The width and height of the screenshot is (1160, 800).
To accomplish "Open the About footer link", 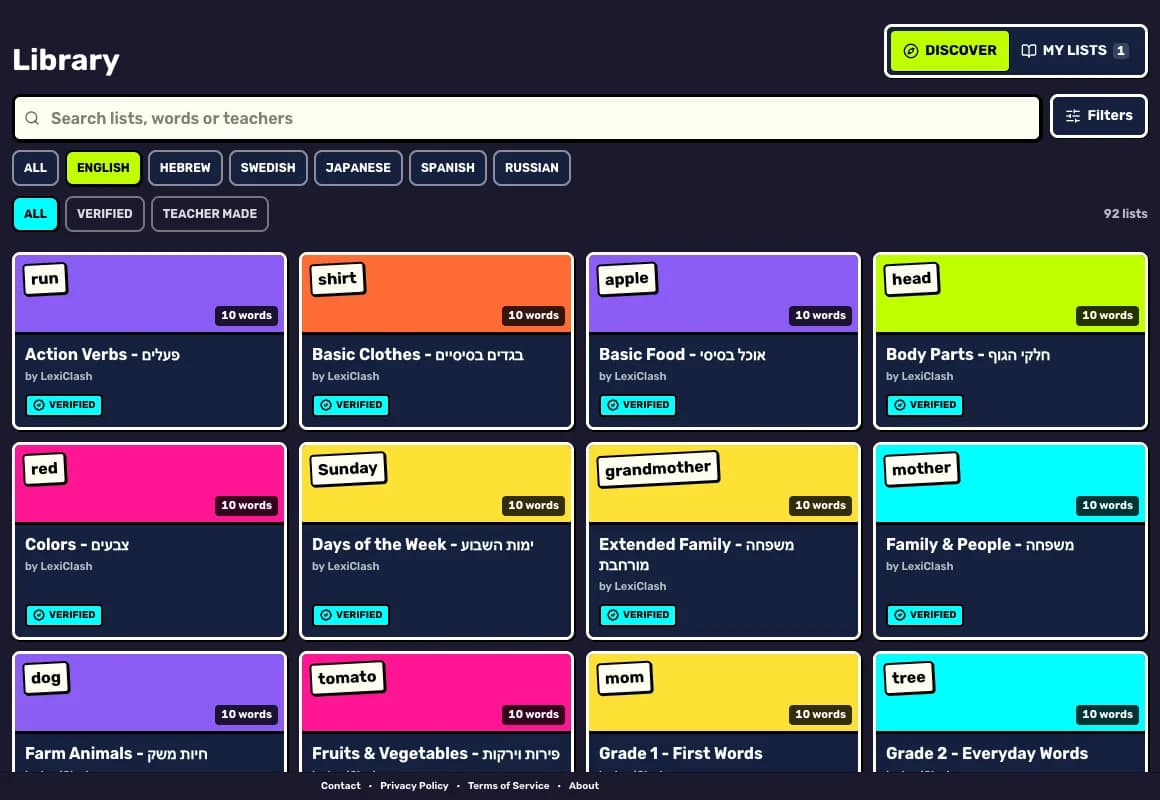I will 584,786.
